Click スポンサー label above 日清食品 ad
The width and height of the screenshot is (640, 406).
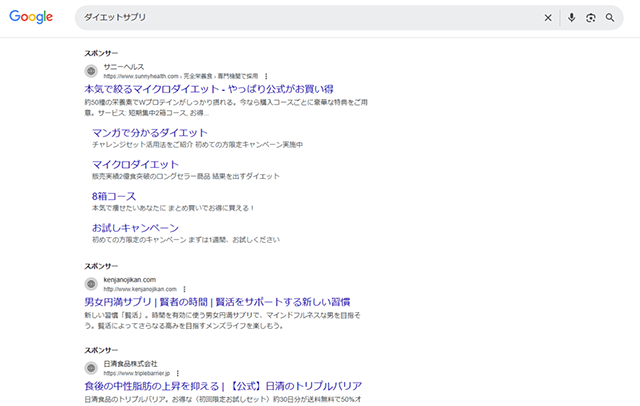click(x=101, y=351)
